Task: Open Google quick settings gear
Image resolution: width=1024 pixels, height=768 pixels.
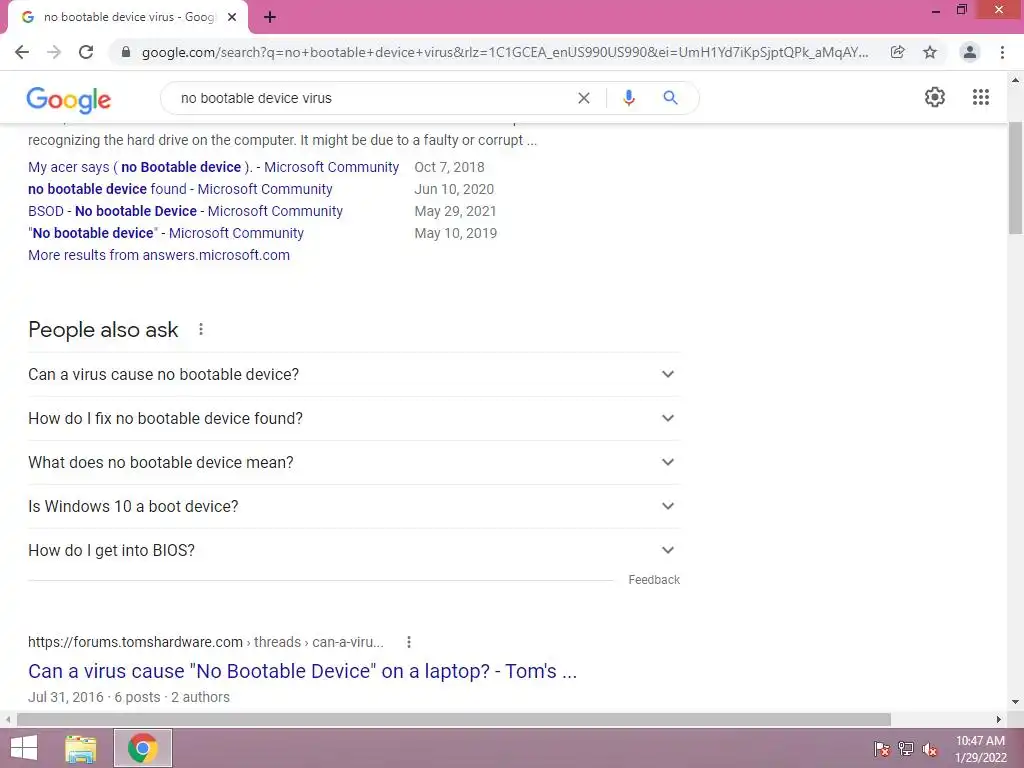Action: pos(935,97)
